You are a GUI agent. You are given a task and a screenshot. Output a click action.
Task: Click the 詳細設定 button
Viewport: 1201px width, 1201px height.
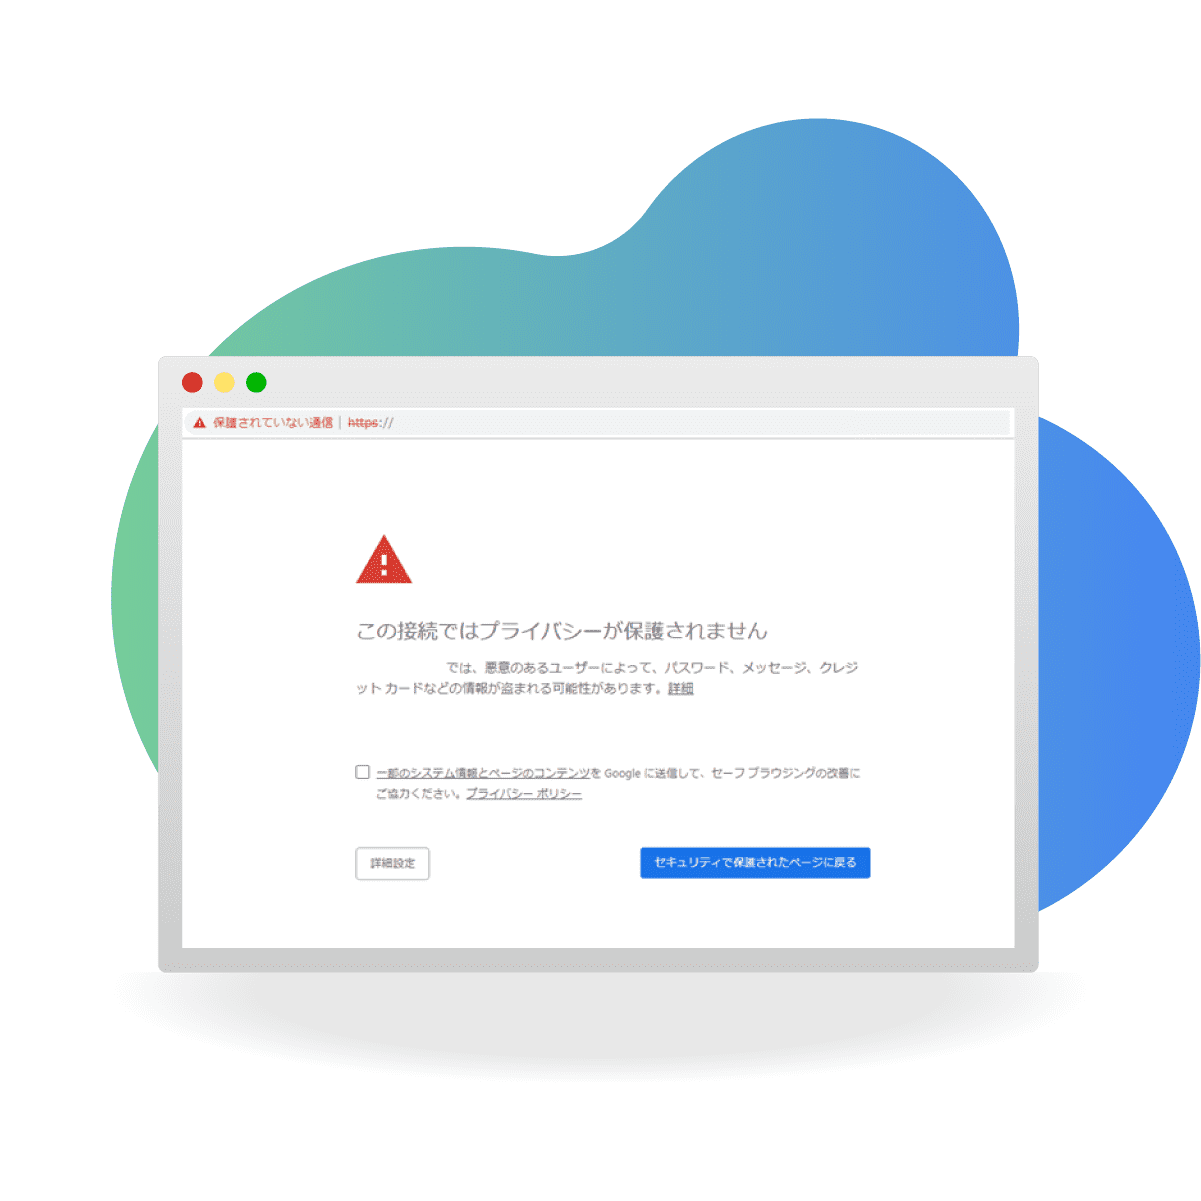(x=392, y=863)
